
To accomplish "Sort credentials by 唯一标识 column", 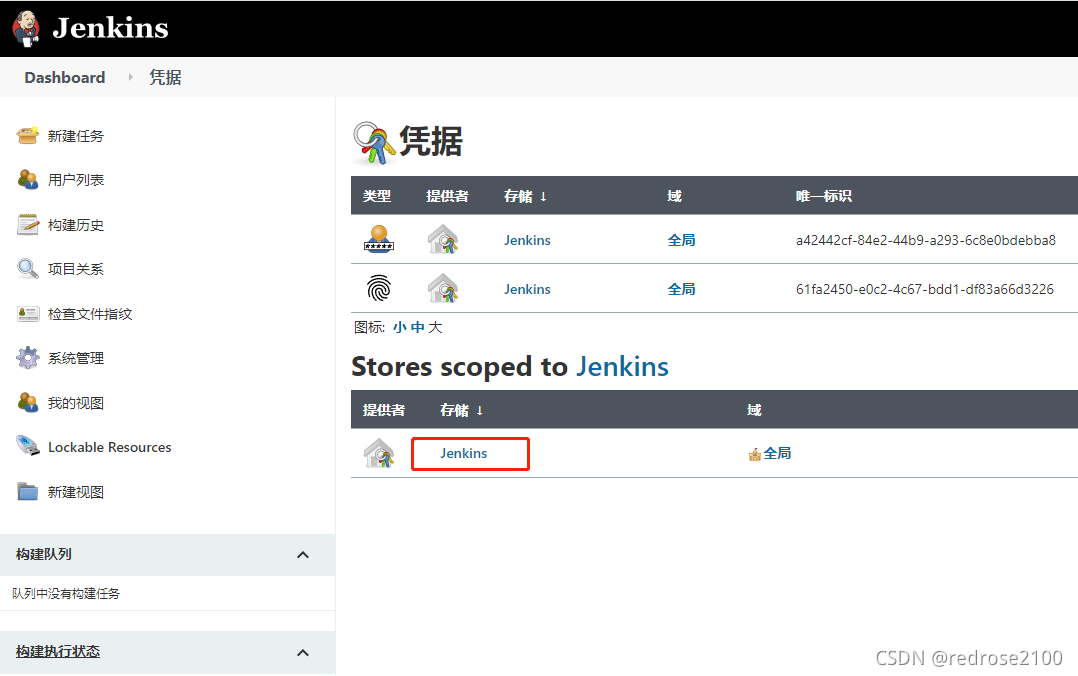I will coord(824,196).
